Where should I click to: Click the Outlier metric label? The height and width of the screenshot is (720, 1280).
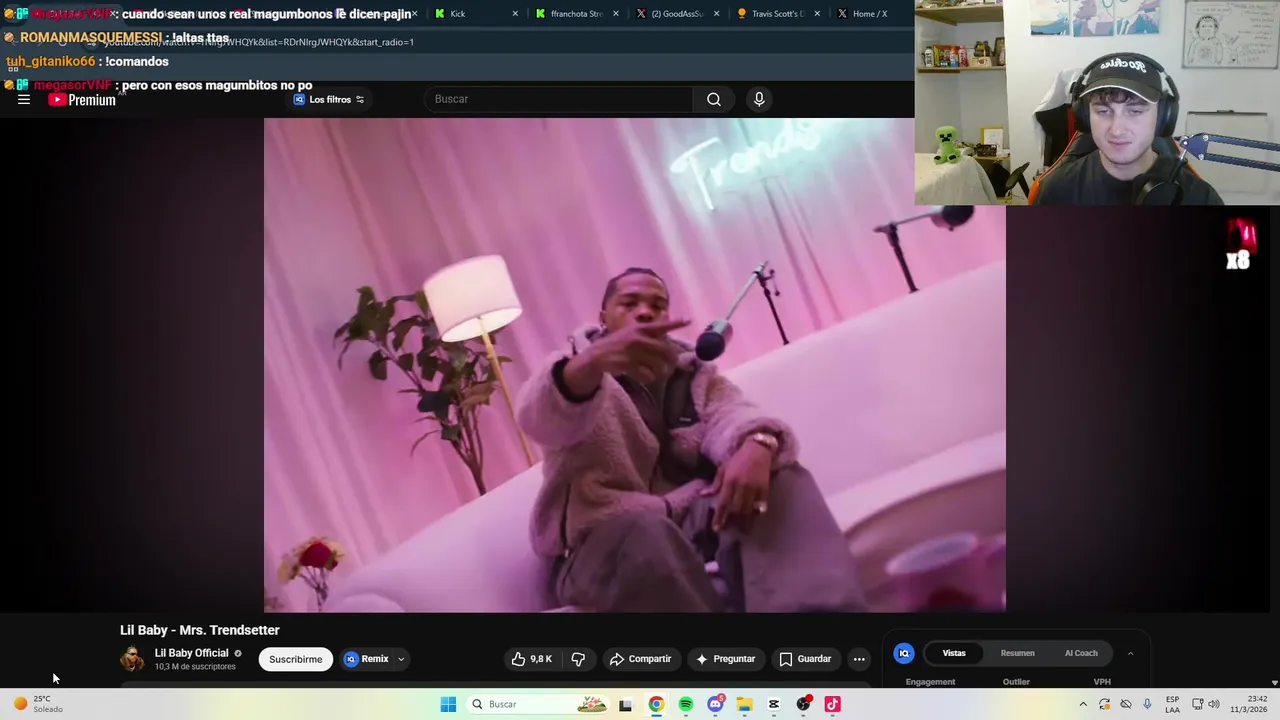click(x=1016, y=682)
